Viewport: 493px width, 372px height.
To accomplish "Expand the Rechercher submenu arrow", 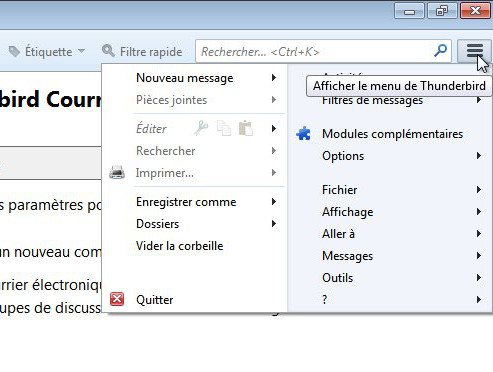I will pos(274,151).
